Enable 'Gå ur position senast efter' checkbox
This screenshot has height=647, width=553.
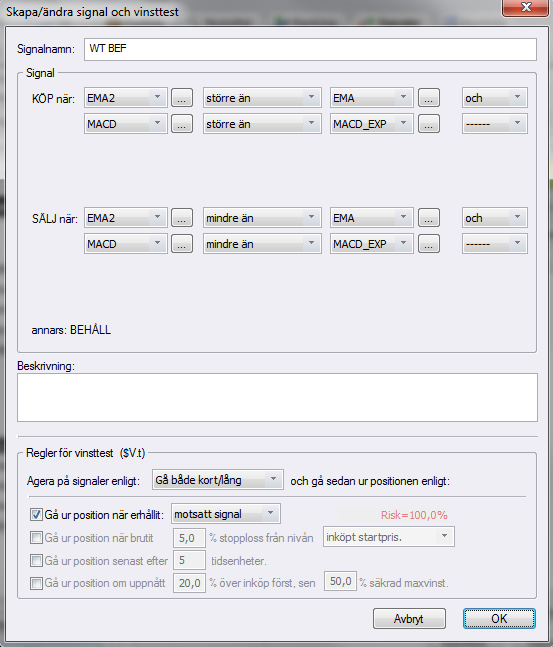pos(36,560)
